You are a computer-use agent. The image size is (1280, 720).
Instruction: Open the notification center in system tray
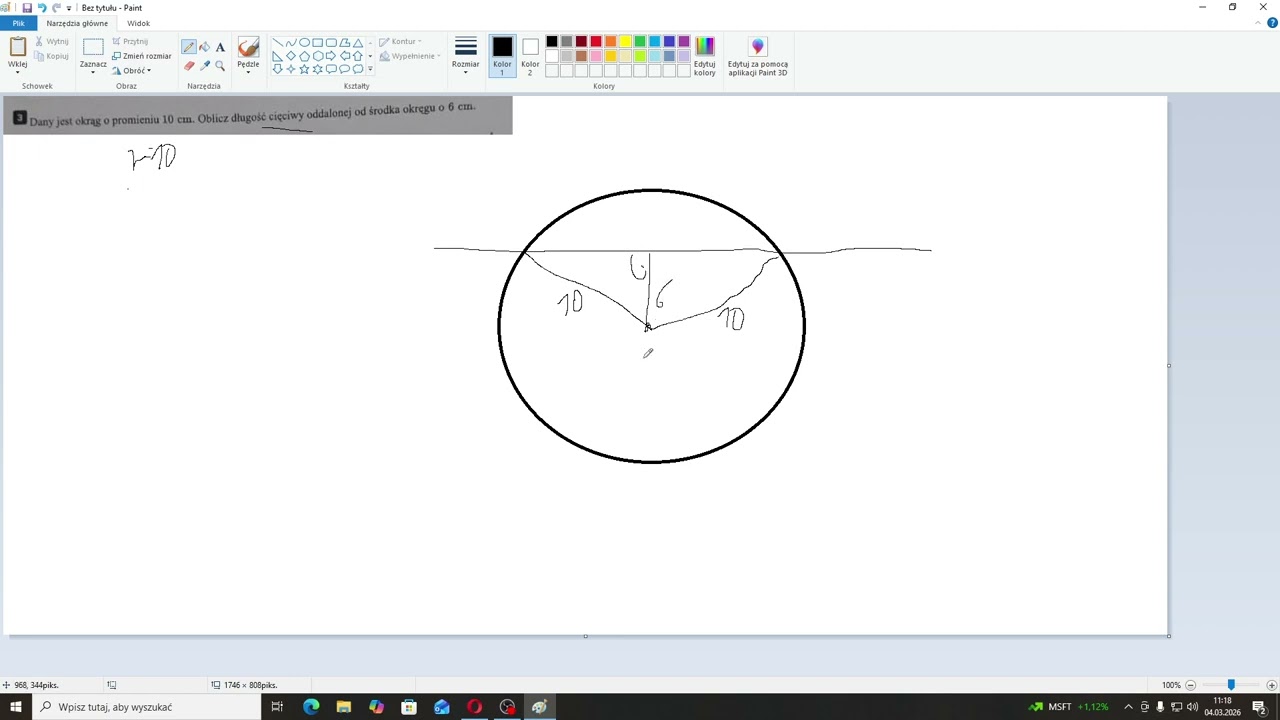pos(1259,707)
